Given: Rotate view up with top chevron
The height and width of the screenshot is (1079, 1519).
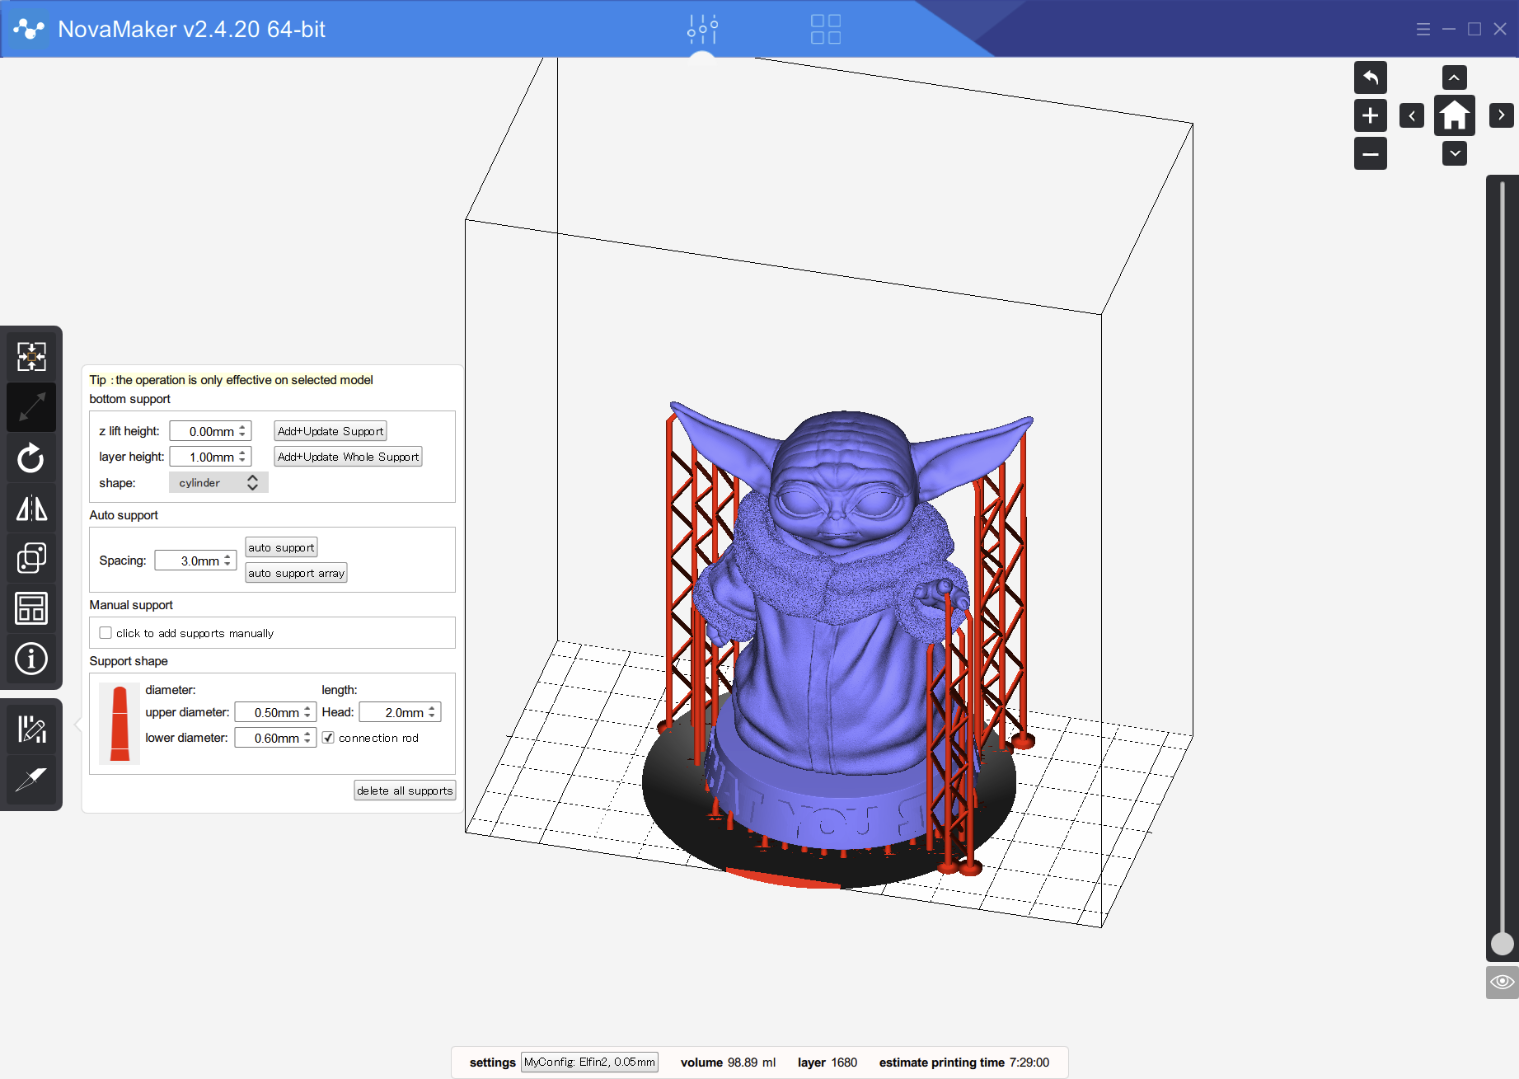Looking at the screenshot, I should (x=1454, y=77).
